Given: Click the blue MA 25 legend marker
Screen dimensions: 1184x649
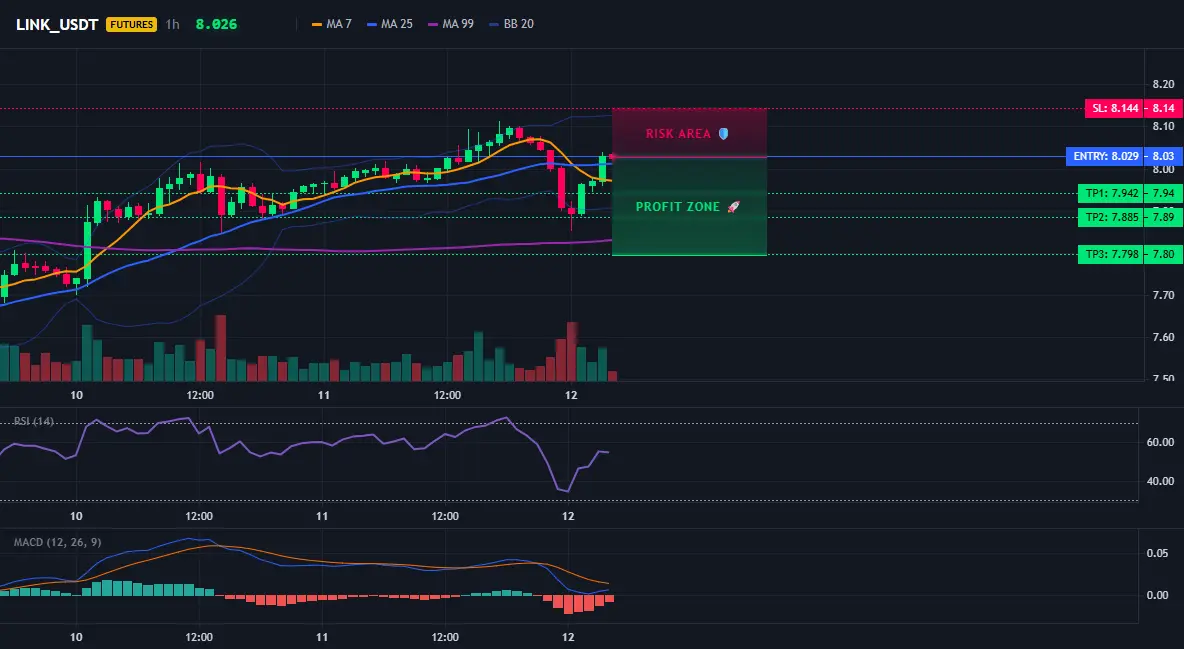Looking at the screenshot, I should coord(372,24).
